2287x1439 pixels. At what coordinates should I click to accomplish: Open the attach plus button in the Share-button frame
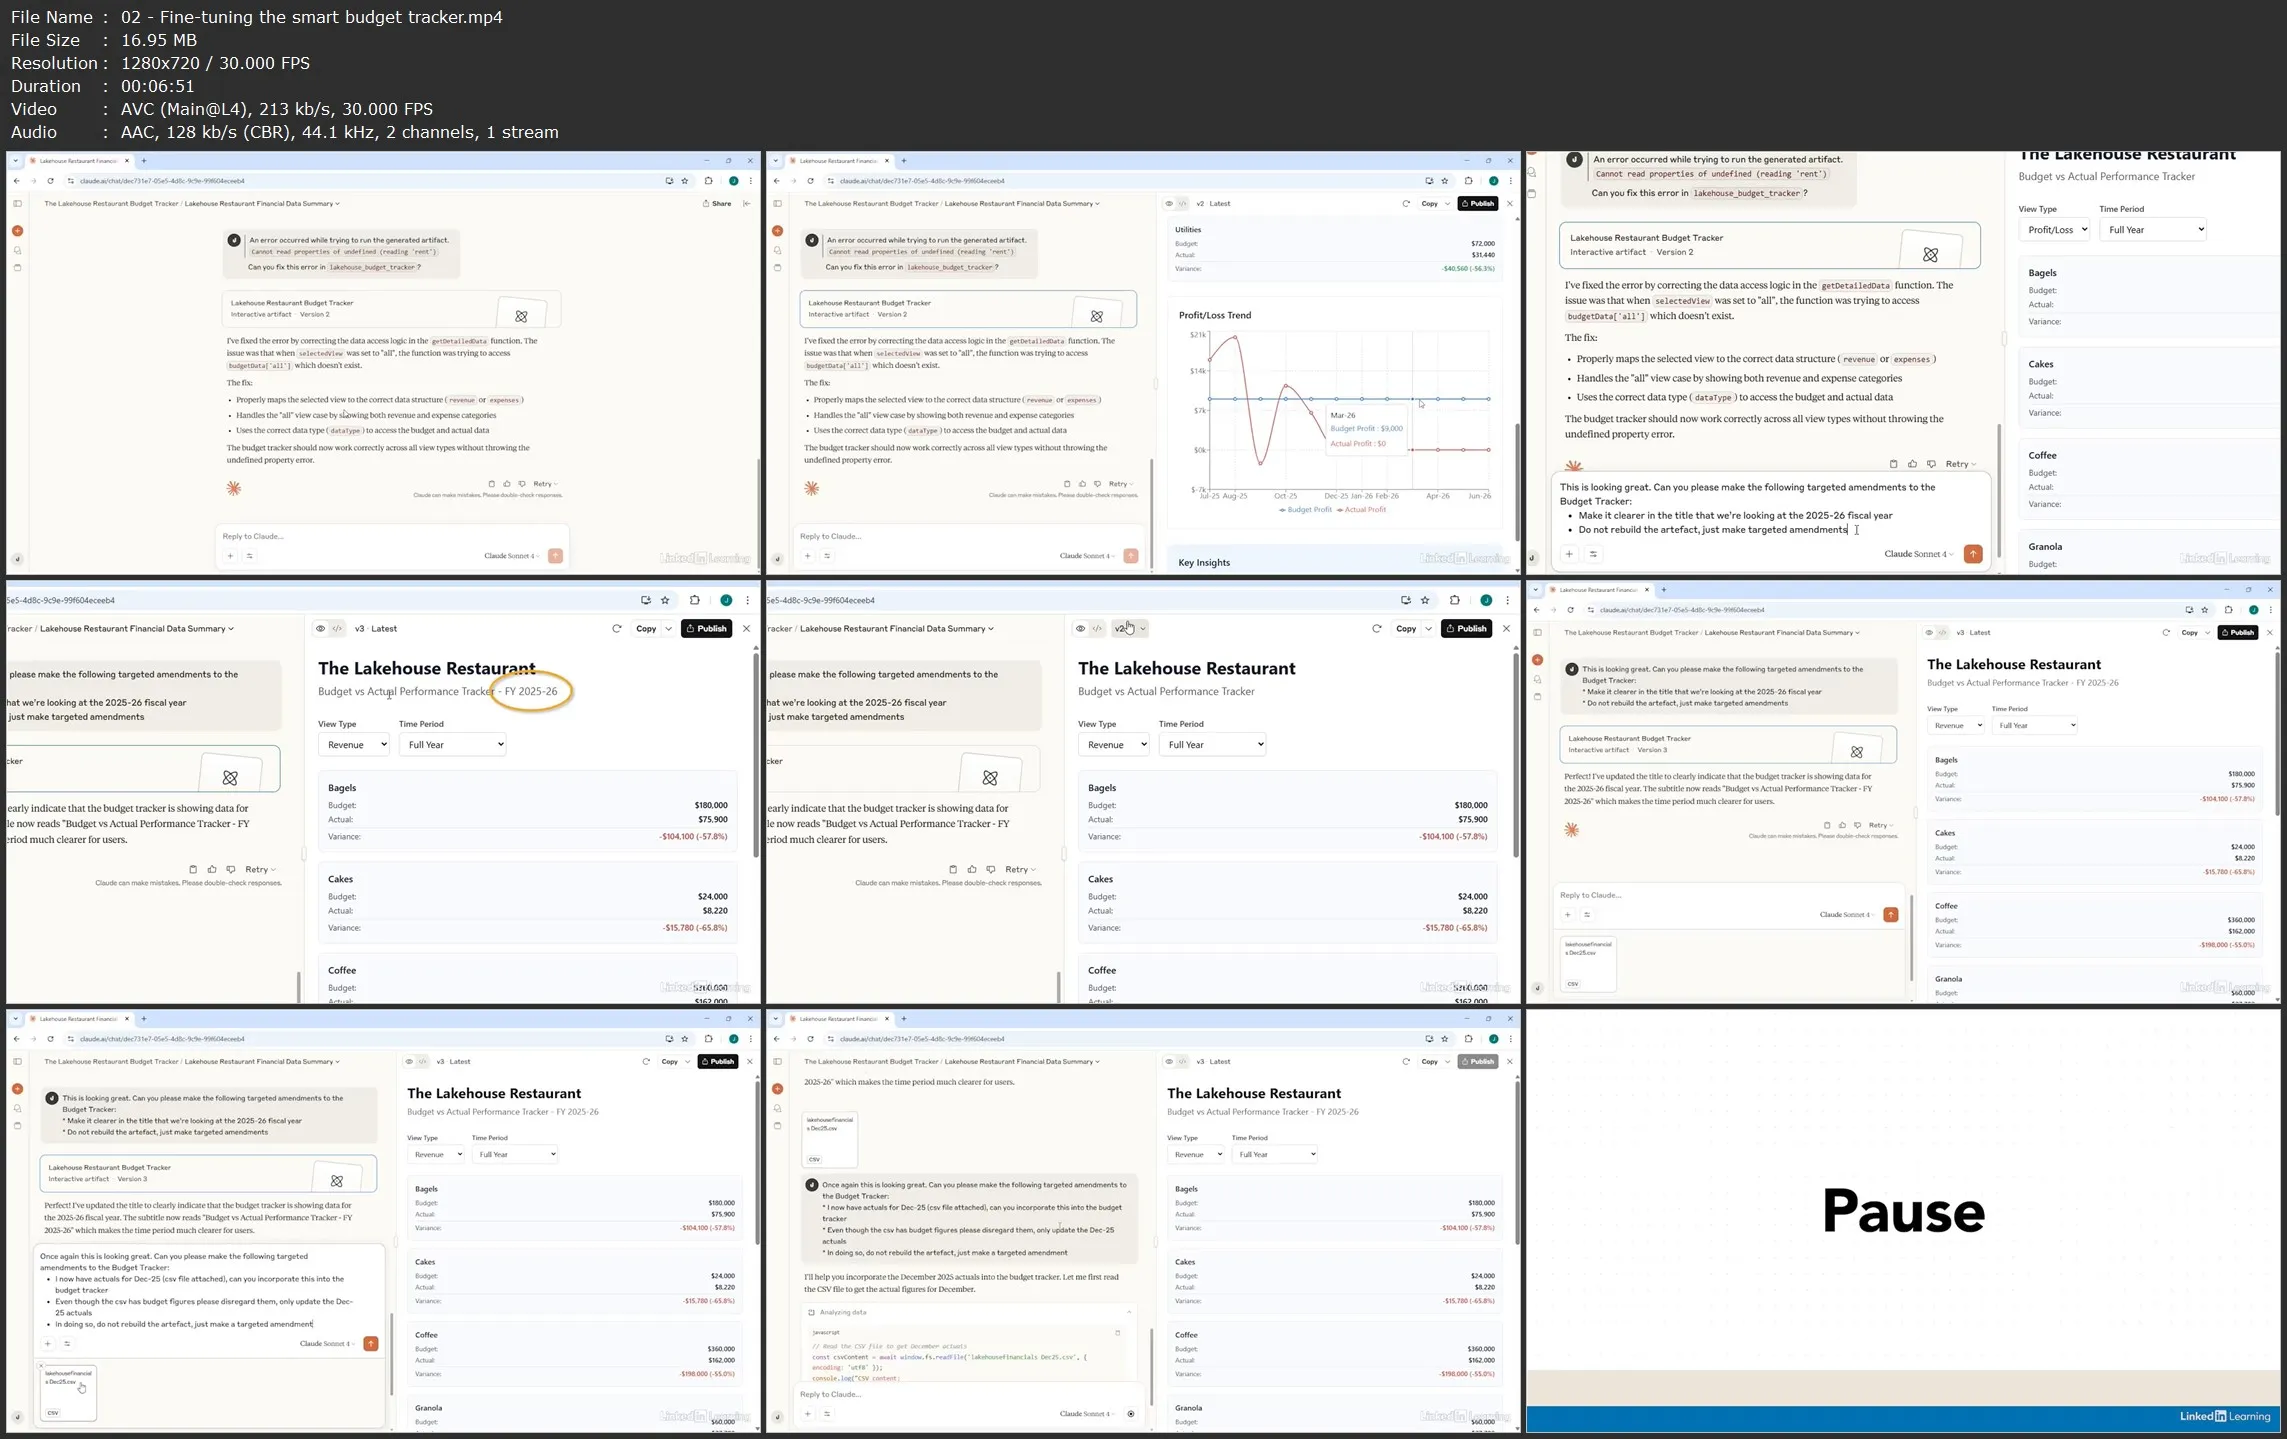click(x=230, y=556)
